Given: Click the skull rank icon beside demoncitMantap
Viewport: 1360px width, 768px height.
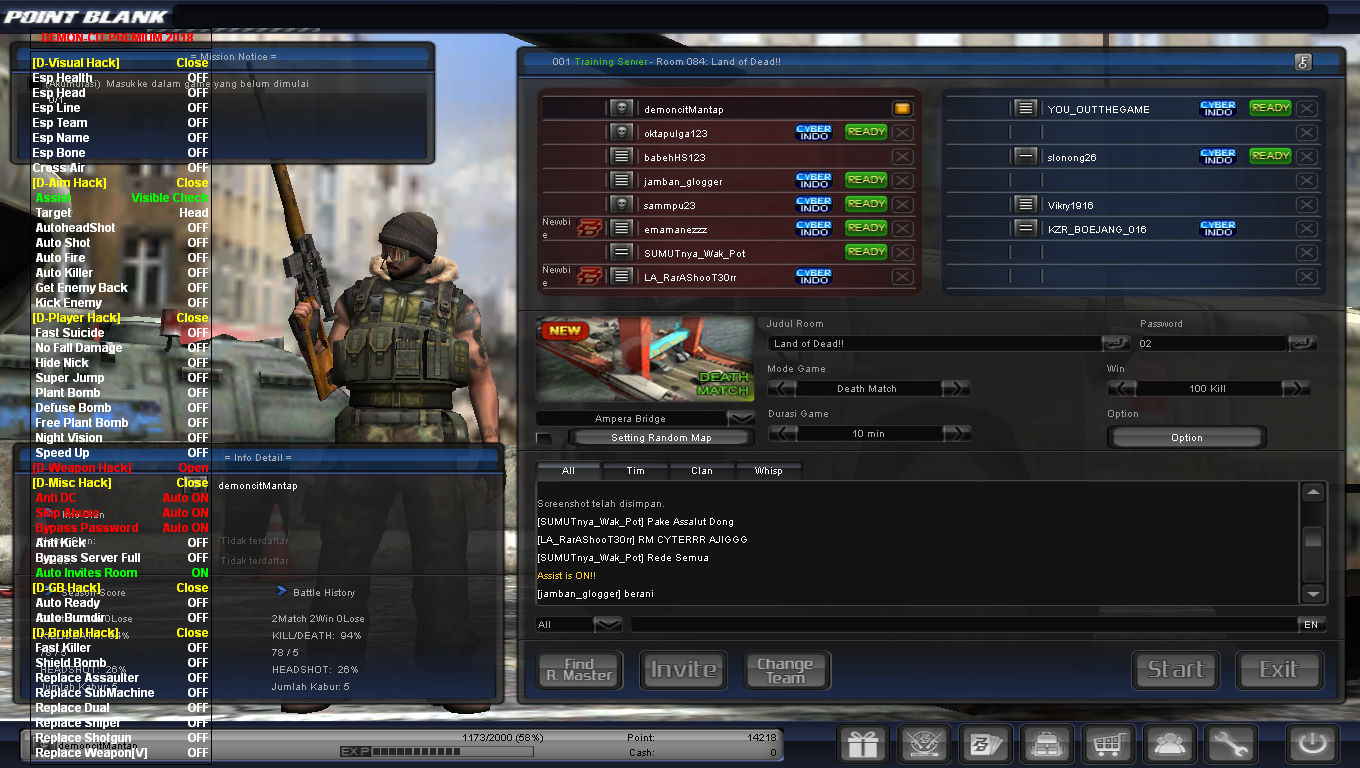Looking at the screenshot, I should click(621, 109).
